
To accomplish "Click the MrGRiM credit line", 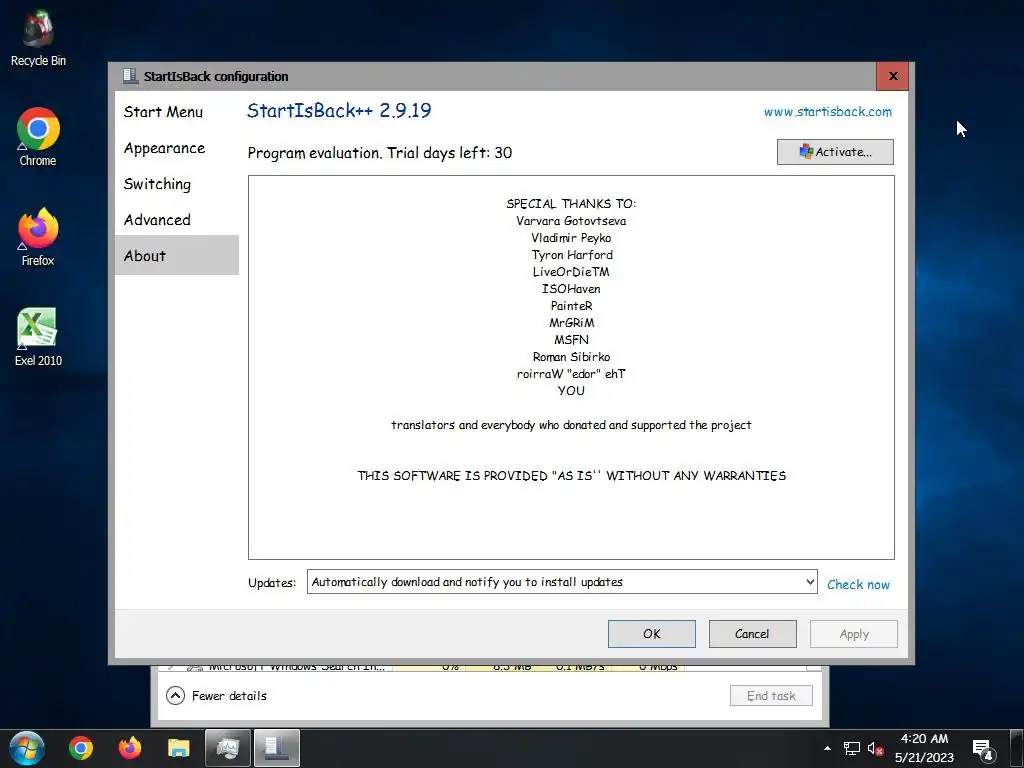I will [x=571, y=323].
